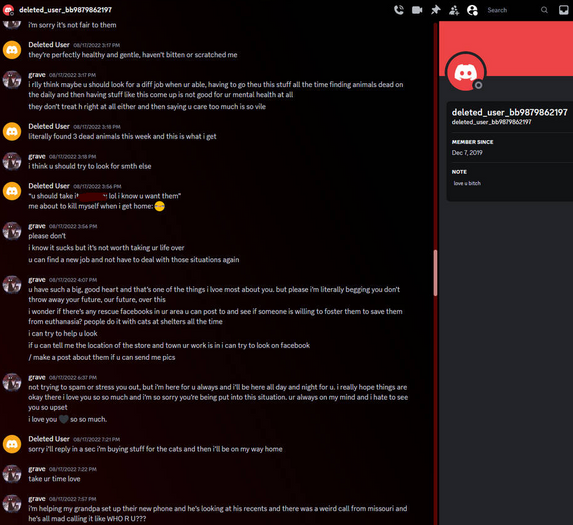The height and width of the screenshot is (525, 573).
Task: Click the chat scrollbar thumb
Action: tap(435, 273)
